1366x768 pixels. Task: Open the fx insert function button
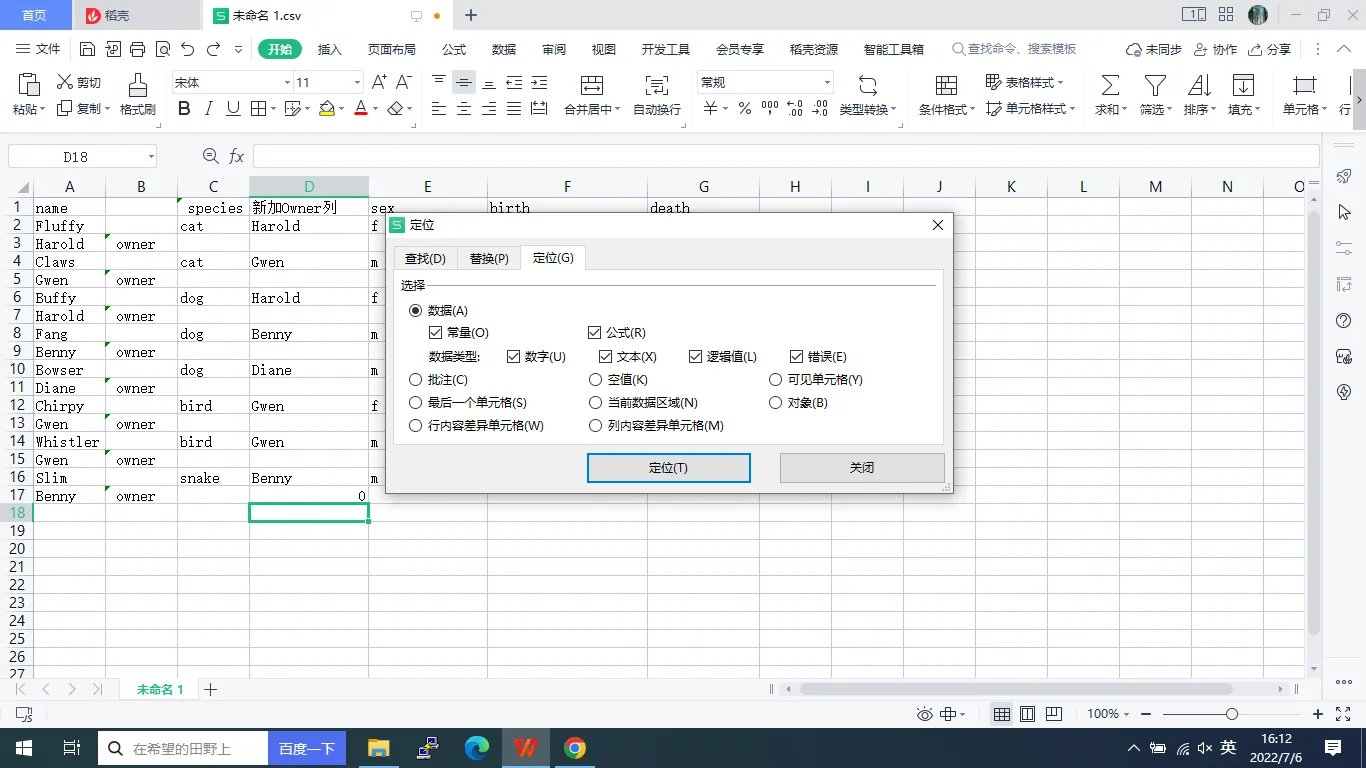click(x=237, y=156)
